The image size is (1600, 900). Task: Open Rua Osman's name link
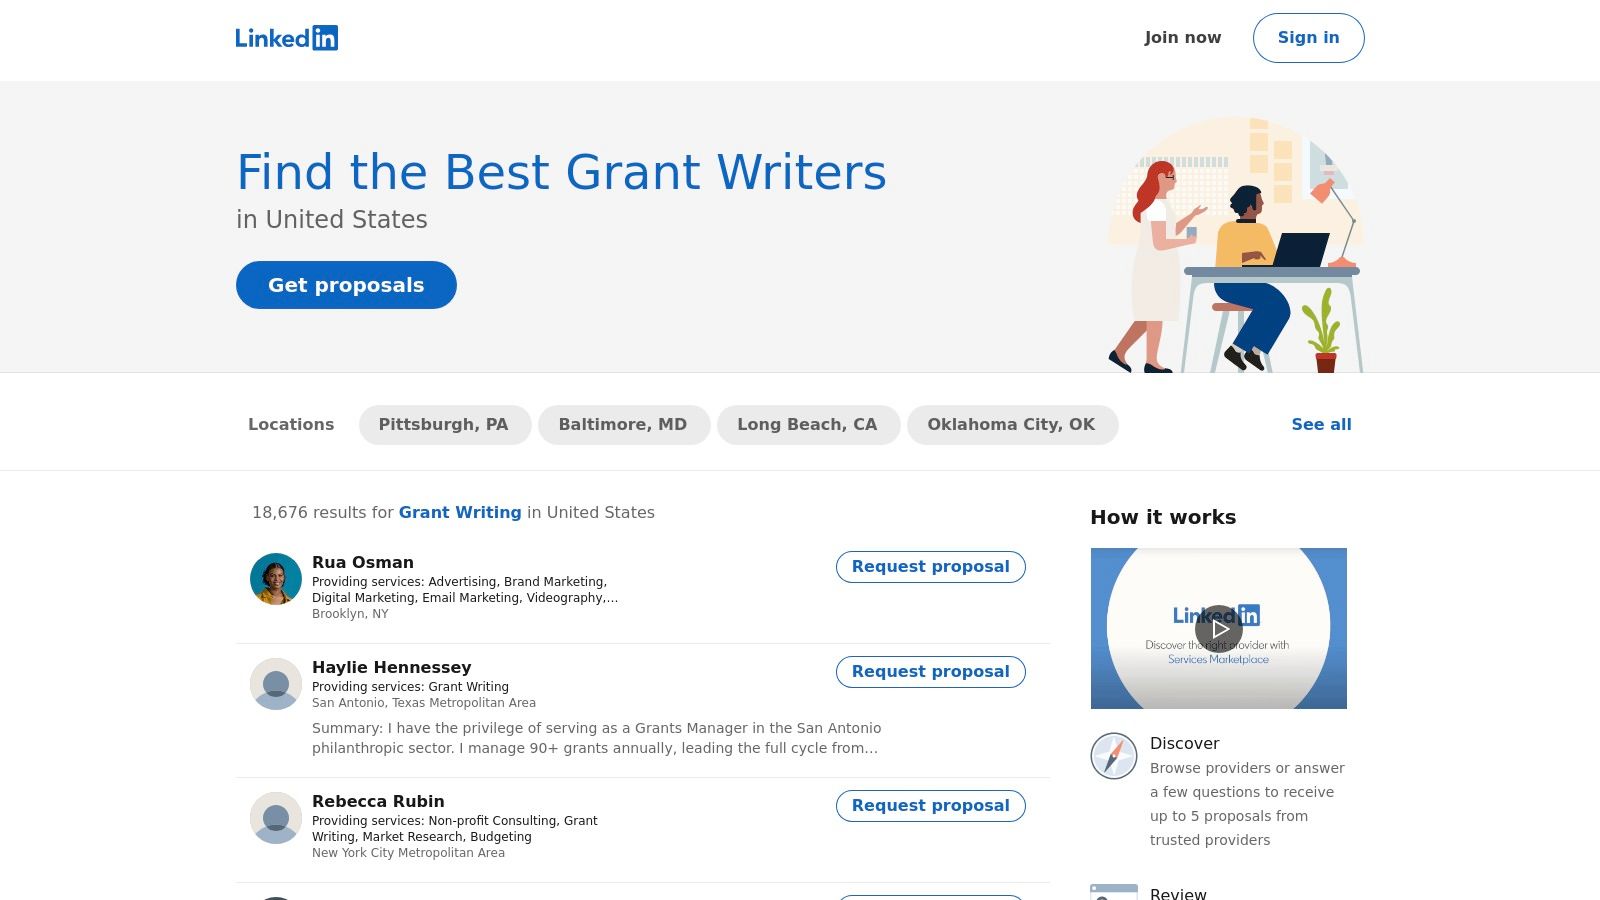[363, 562]
